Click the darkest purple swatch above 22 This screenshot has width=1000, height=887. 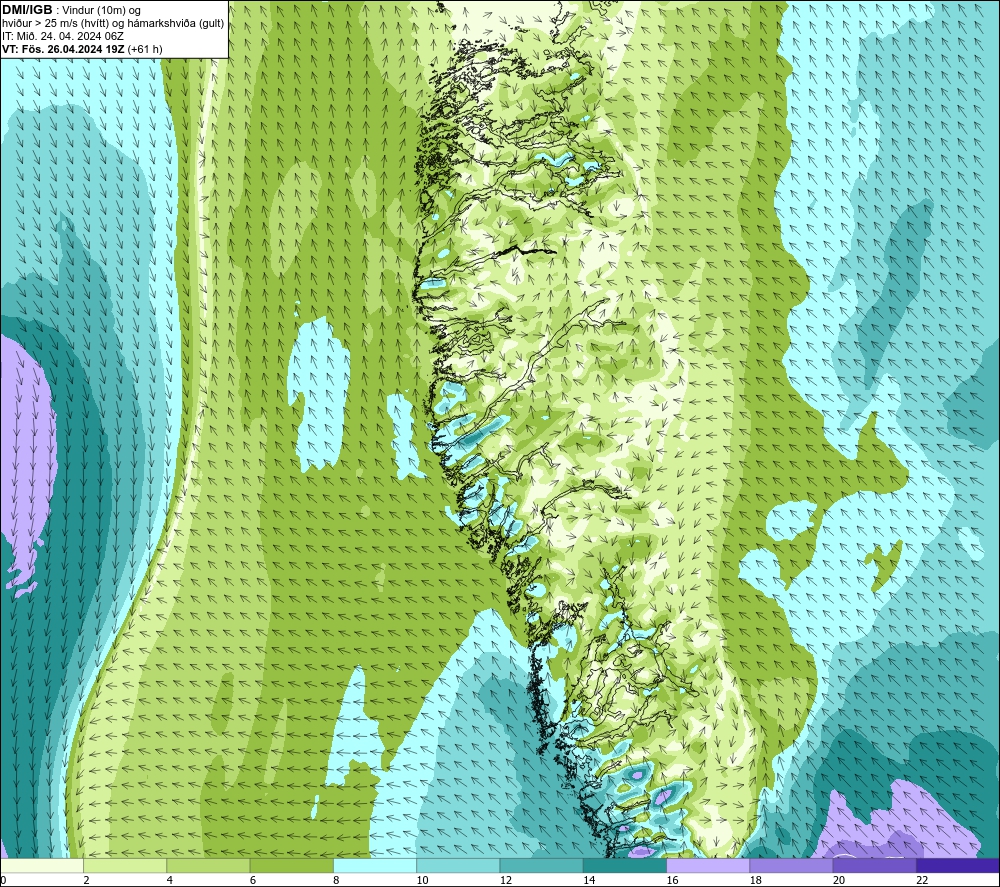point(957,865)
